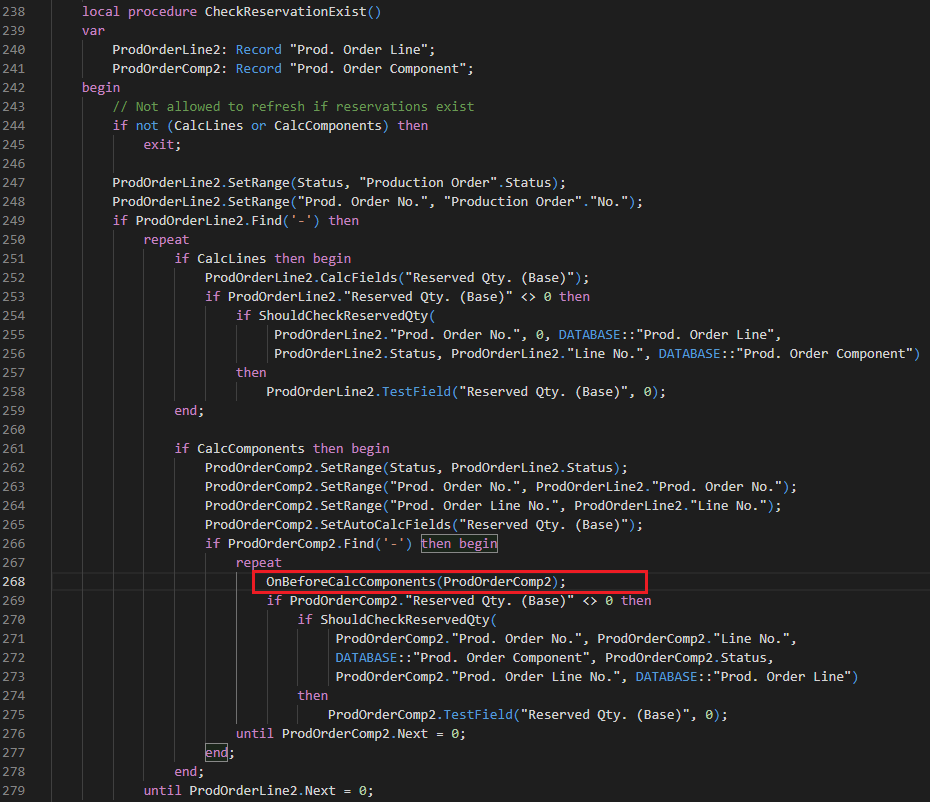Click line number 279 in the gutter

14,790
